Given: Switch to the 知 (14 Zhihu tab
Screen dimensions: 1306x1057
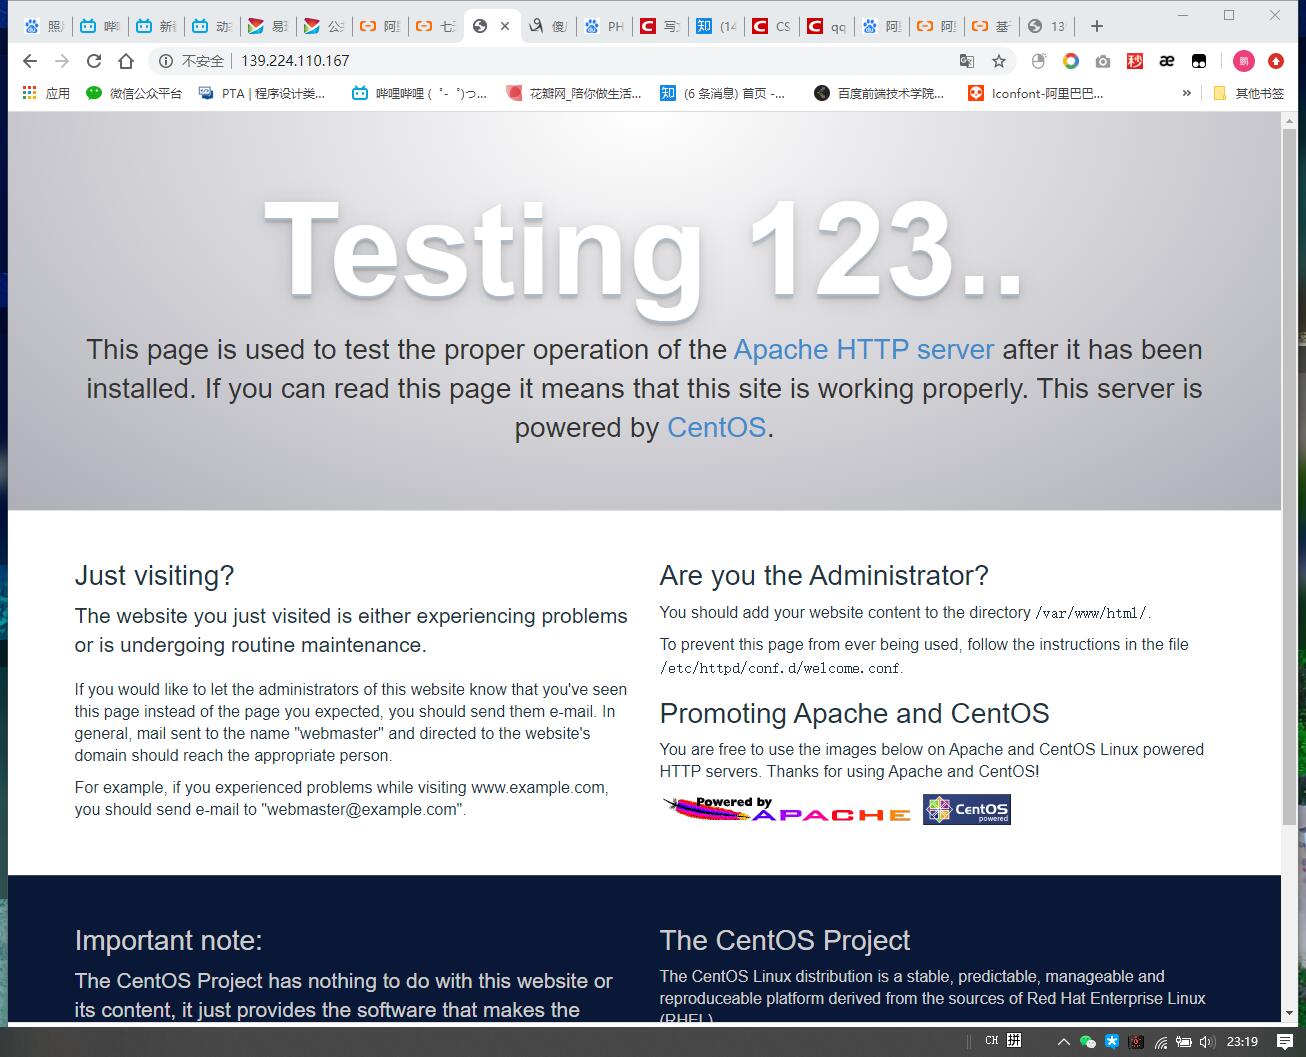Looking at the screenshot, I should (716, 26).
